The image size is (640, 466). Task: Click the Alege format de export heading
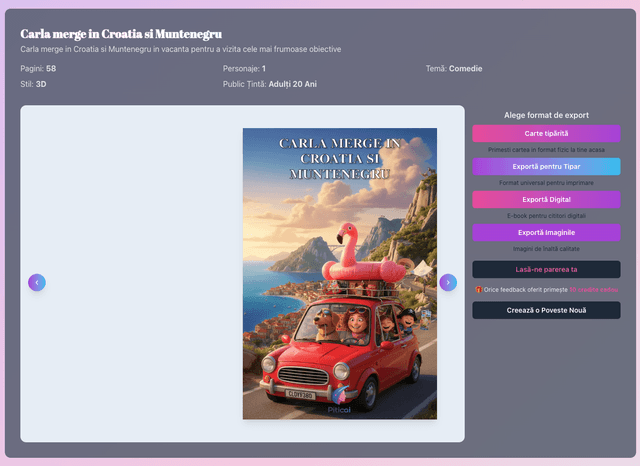(546, 115)
